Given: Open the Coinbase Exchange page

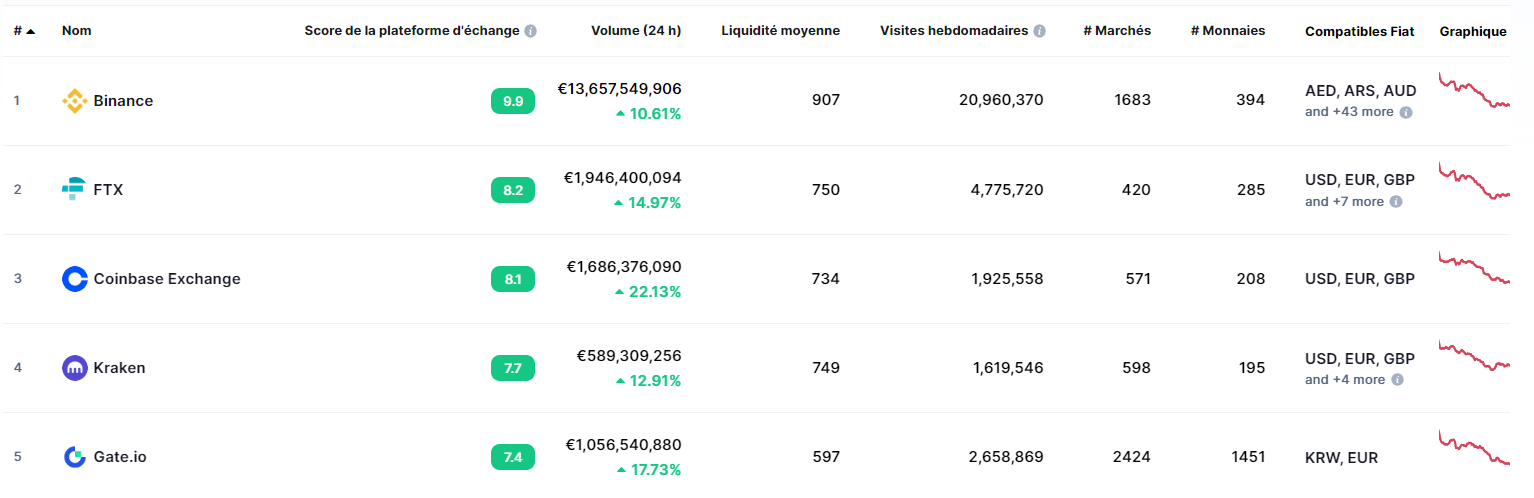Looking at the screenshot, I should pos(167,279).
